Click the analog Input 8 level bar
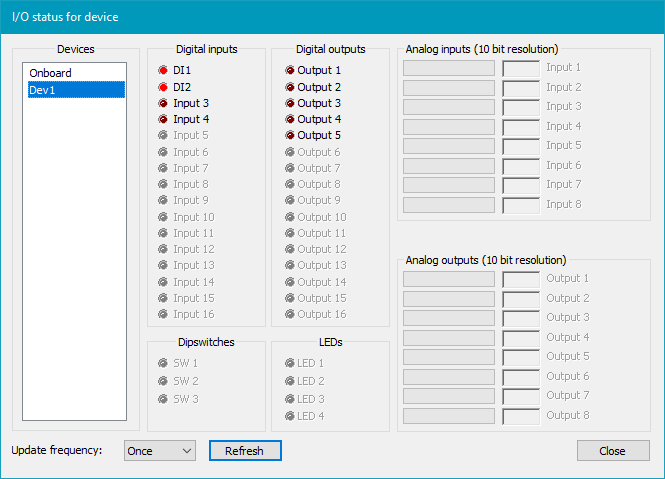Image resolution: width=665 pixels, height=479 pixels. (x=449, y=205)
